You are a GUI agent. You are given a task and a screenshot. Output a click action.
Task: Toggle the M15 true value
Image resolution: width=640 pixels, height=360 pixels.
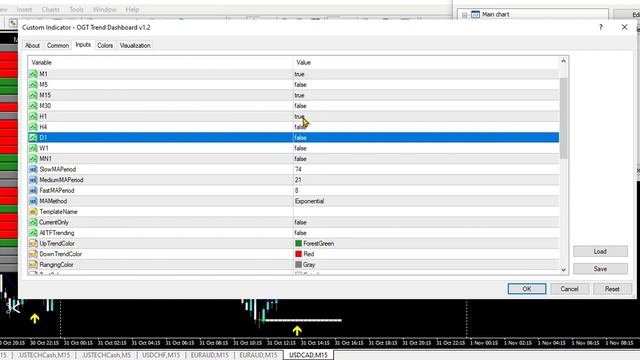299,95
